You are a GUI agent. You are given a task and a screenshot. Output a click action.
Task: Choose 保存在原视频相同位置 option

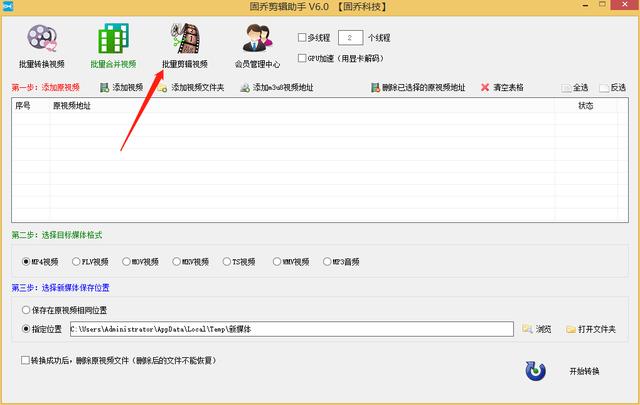coord(26,310)
